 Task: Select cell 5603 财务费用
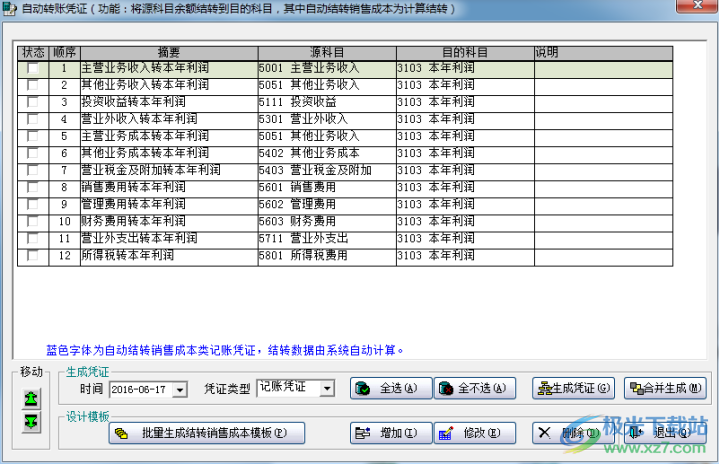pos(327,221)
